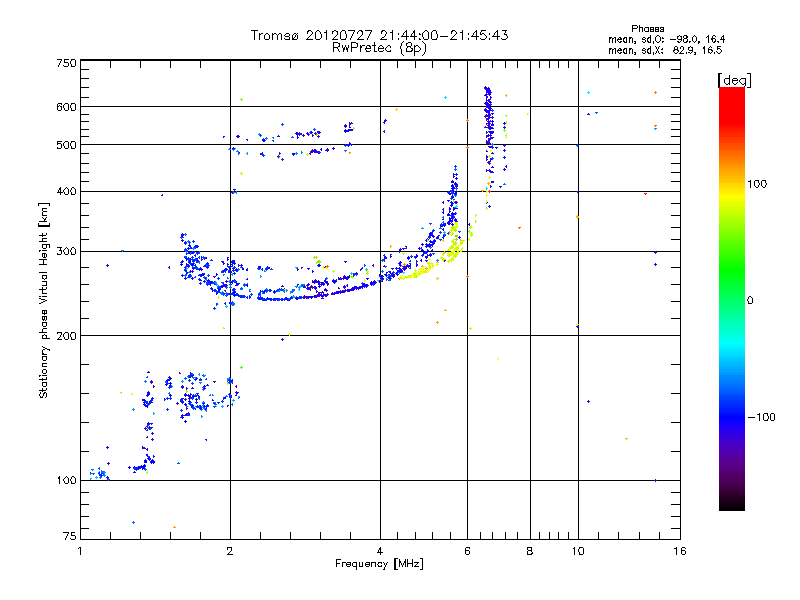Click the colorbar tick label '100'
The height and width of the screenshot is (600, 800).
tap(757, 184)
